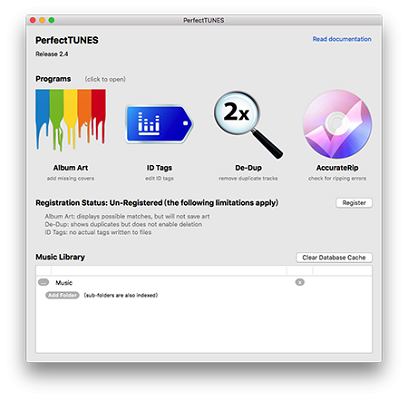Click 'check for ripping errors' caption
408x400 pixels.
click(x=337, y=178)
